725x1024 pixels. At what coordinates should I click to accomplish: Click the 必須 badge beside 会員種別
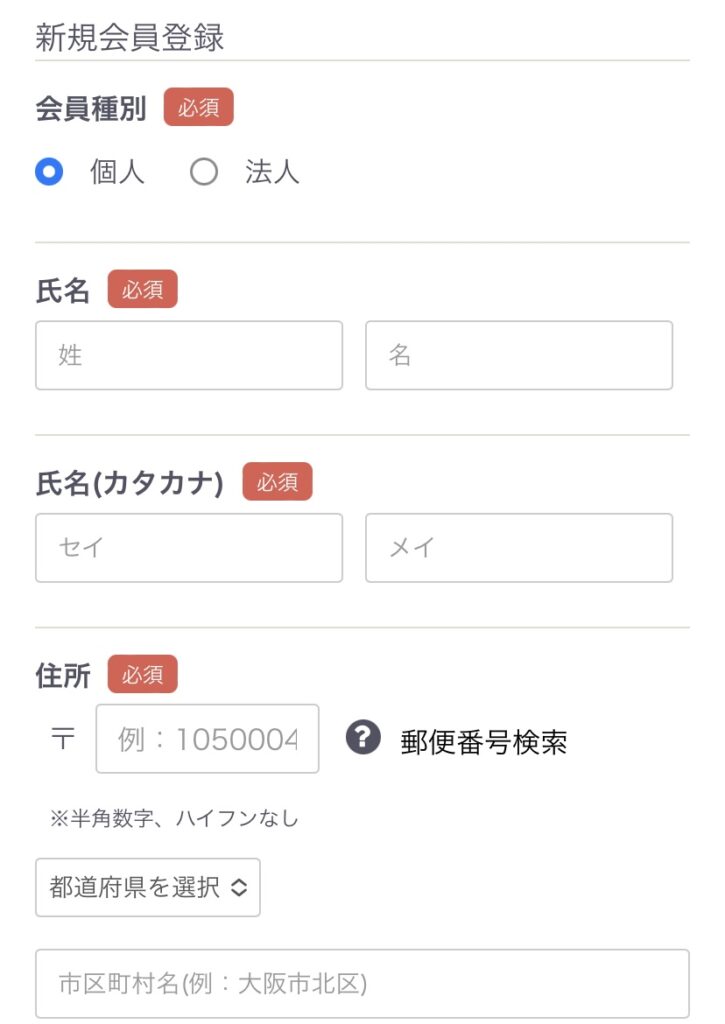[x=199, y=107]
